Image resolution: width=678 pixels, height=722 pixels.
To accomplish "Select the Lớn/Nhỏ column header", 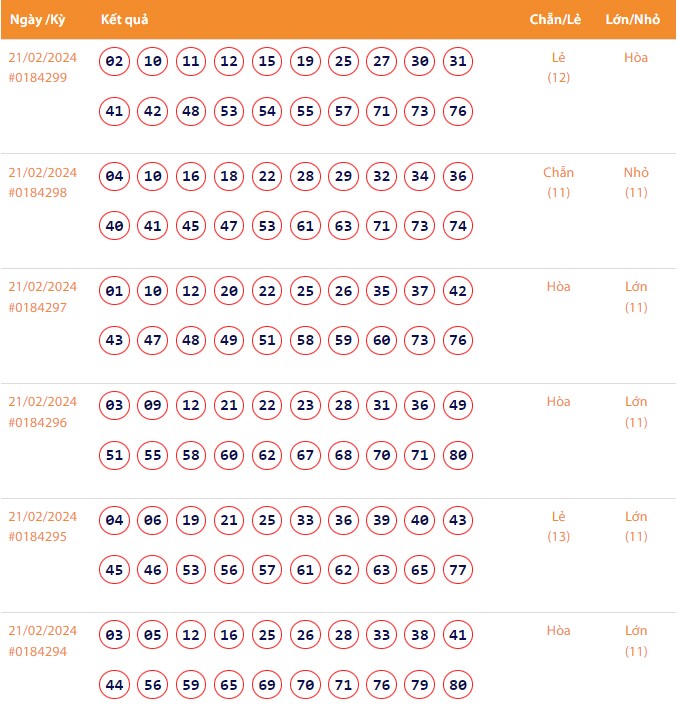I will click(x=635, y=20).
